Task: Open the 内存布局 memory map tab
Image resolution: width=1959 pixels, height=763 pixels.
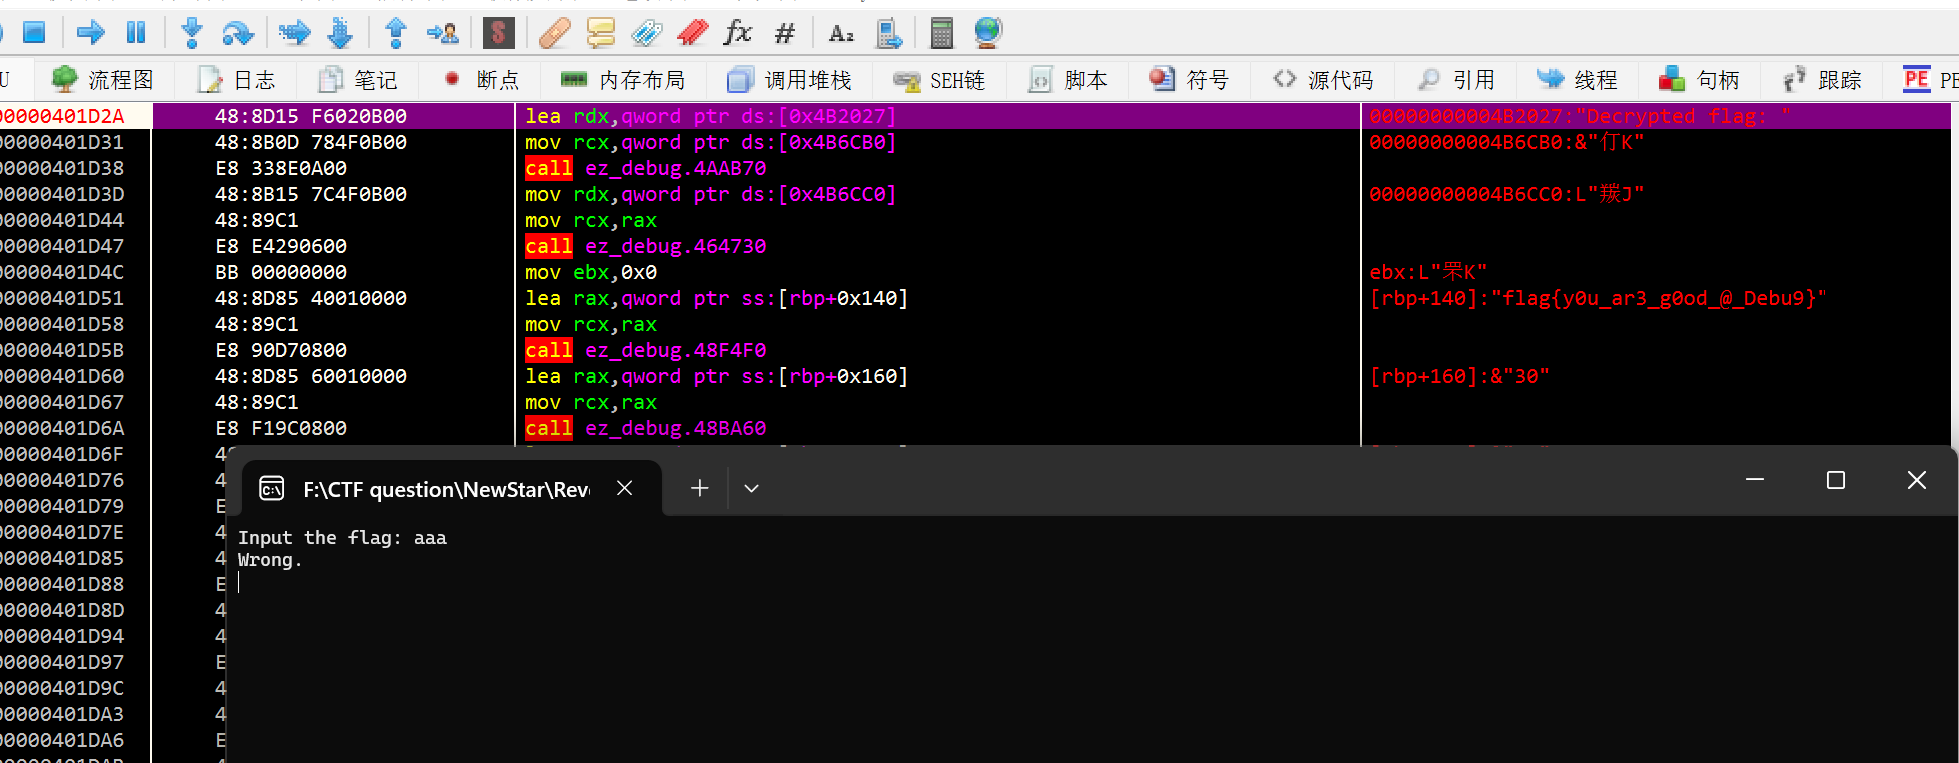Action: [x=623, y=80]
